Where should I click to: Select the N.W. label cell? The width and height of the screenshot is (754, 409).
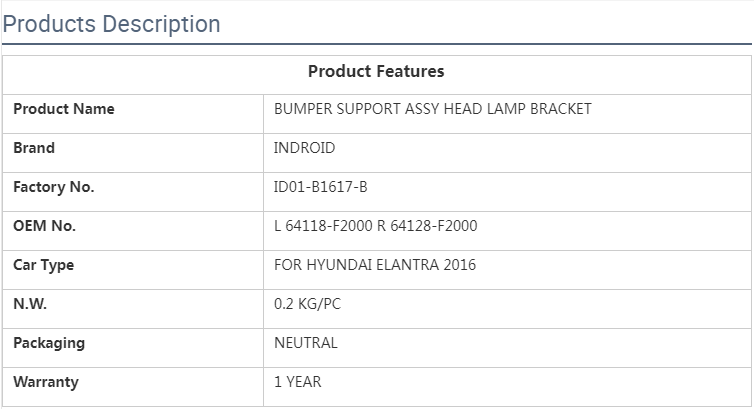point(30,304)
